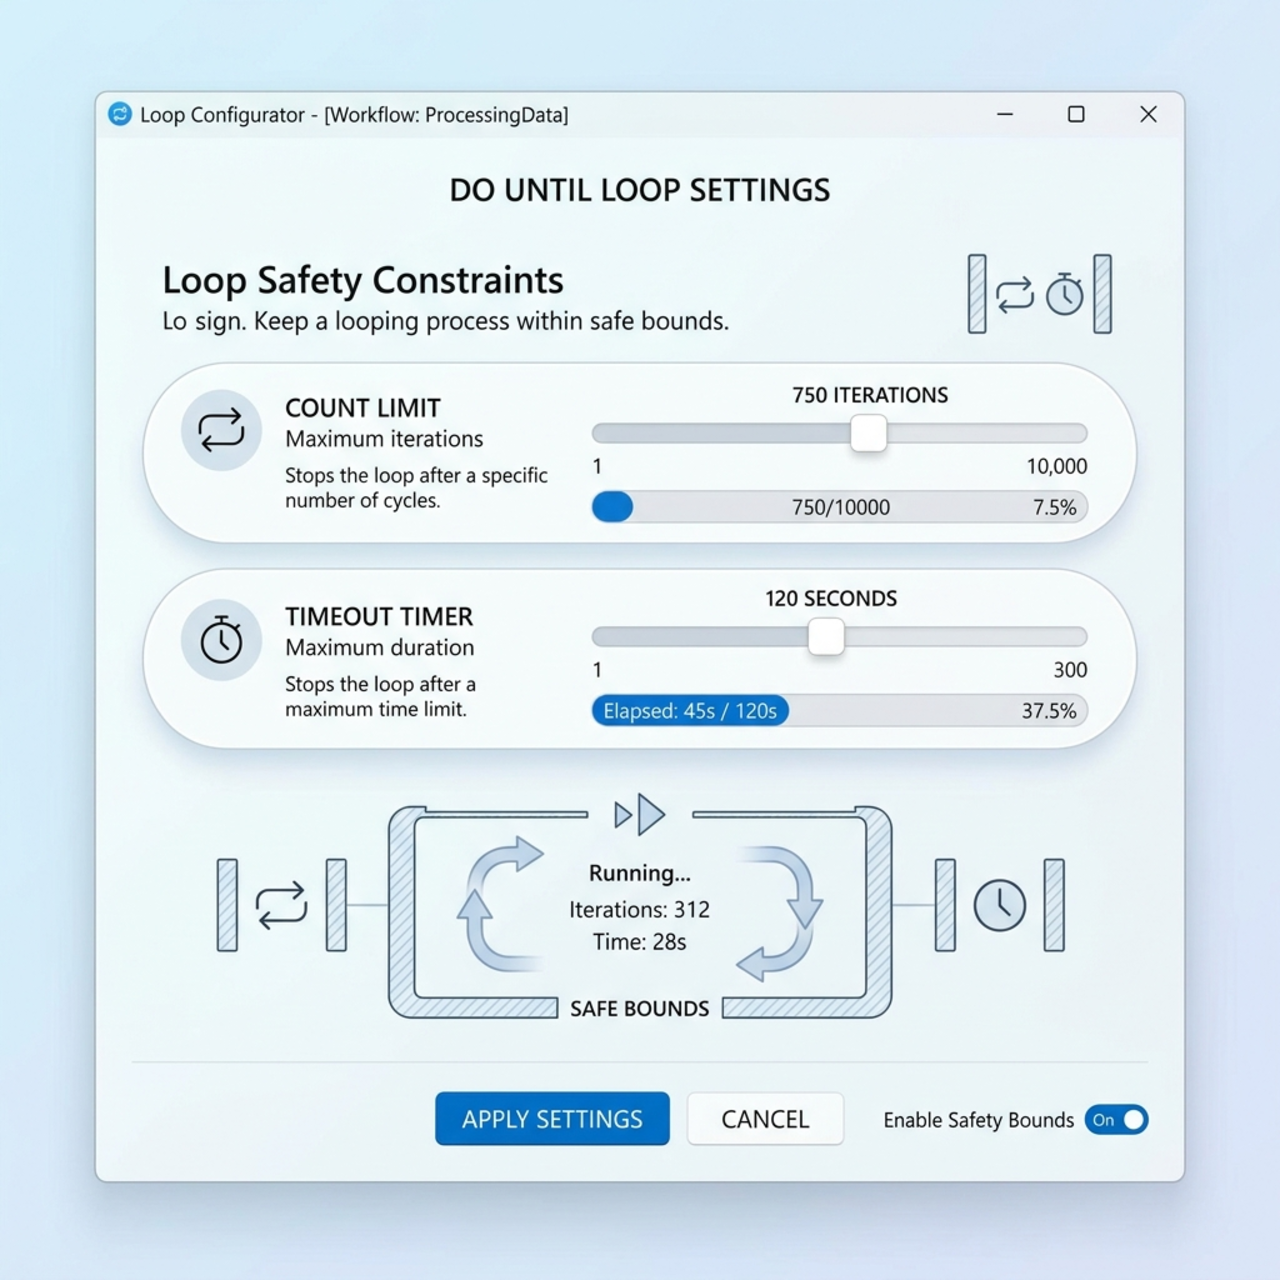Close the Loop Configurator window

[x=1148, y=114]
